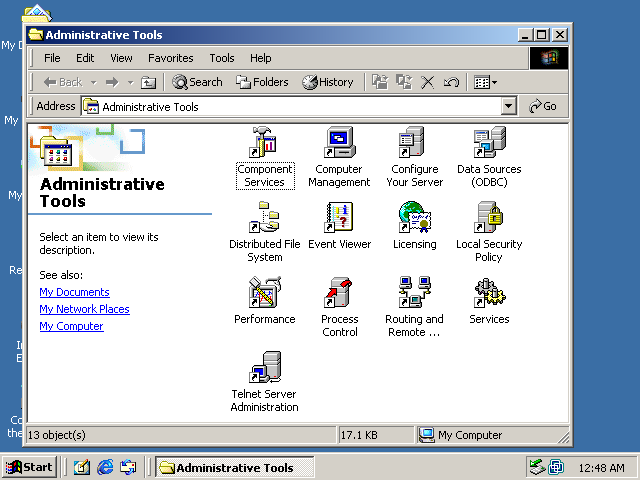Select Telnet Server Administration icon
Viewport: 640px width, 480px height.
click(x=264, y=368)
